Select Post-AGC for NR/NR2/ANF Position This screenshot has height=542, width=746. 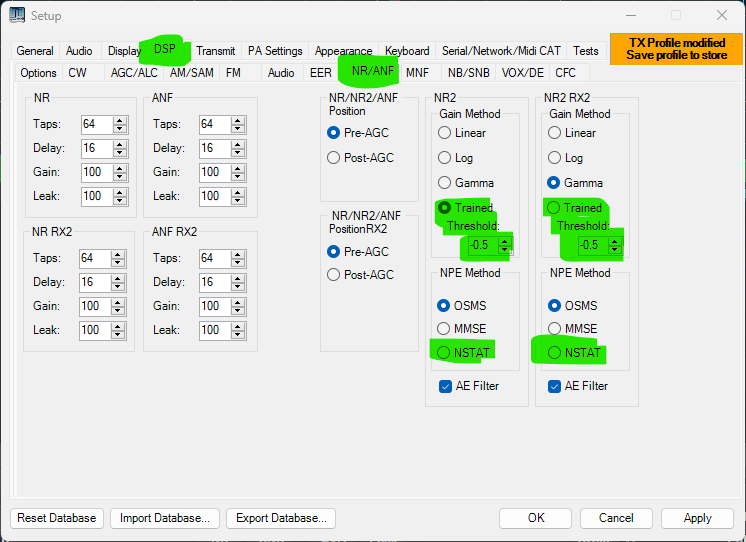[x=334, y=157]
